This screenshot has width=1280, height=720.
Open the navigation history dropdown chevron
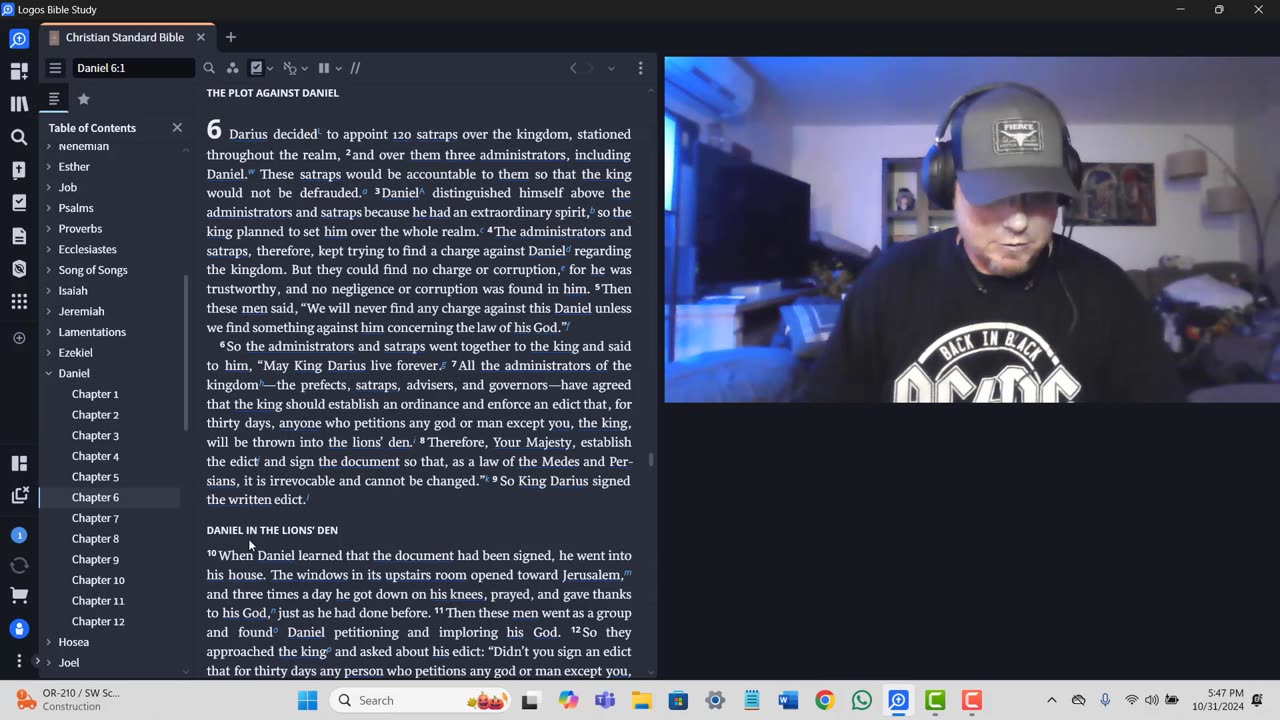(x=611, y=68)
